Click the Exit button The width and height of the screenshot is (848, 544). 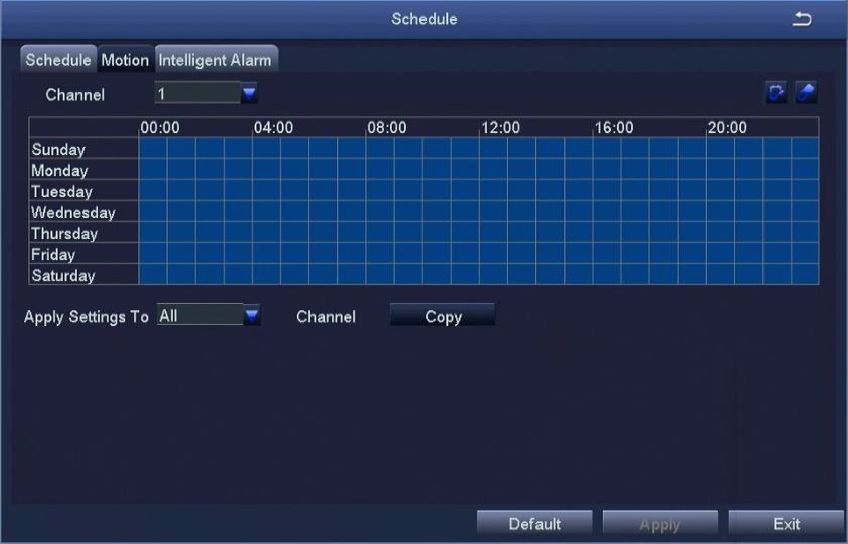[x=786, y=524]
